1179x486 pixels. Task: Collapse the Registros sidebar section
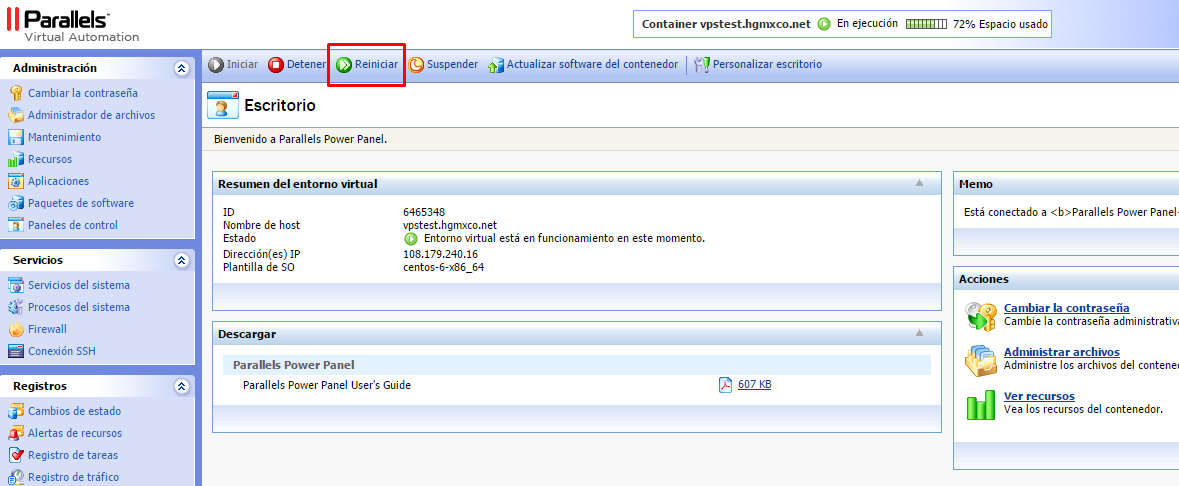pyautogui.click(x=181, y=387)
